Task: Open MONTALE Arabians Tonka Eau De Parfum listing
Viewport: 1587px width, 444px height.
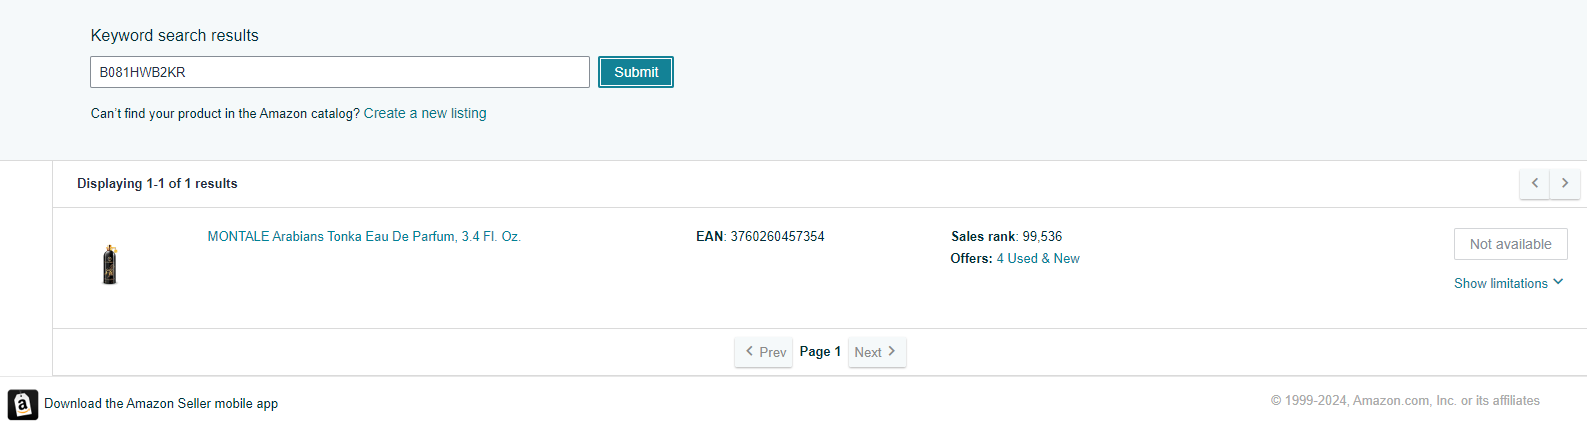Action: [x=364, y=237]
